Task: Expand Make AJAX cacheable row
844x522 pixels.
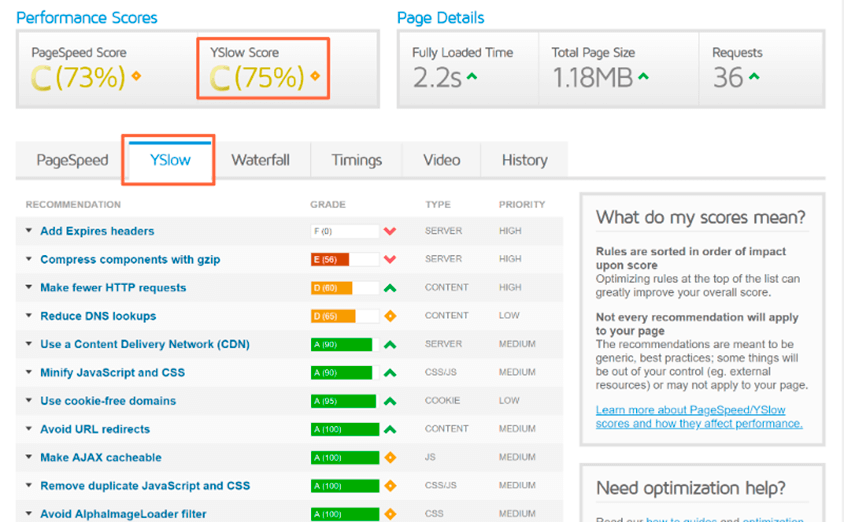Action: click(x=29, y=457)
